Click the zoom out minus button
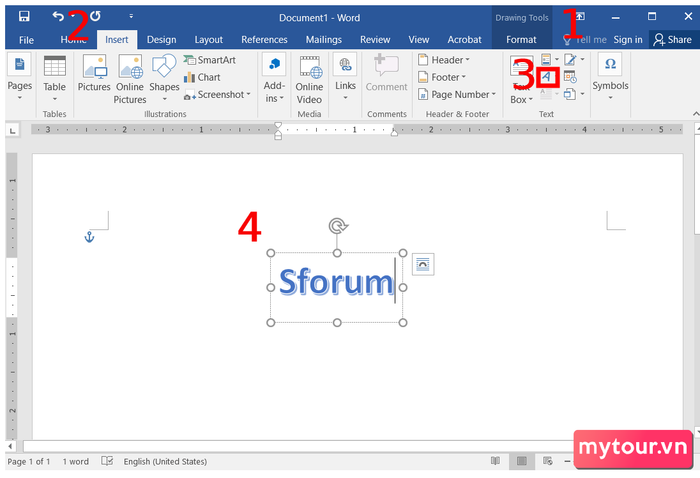The image size is (700, 478). tap(567, 461)
